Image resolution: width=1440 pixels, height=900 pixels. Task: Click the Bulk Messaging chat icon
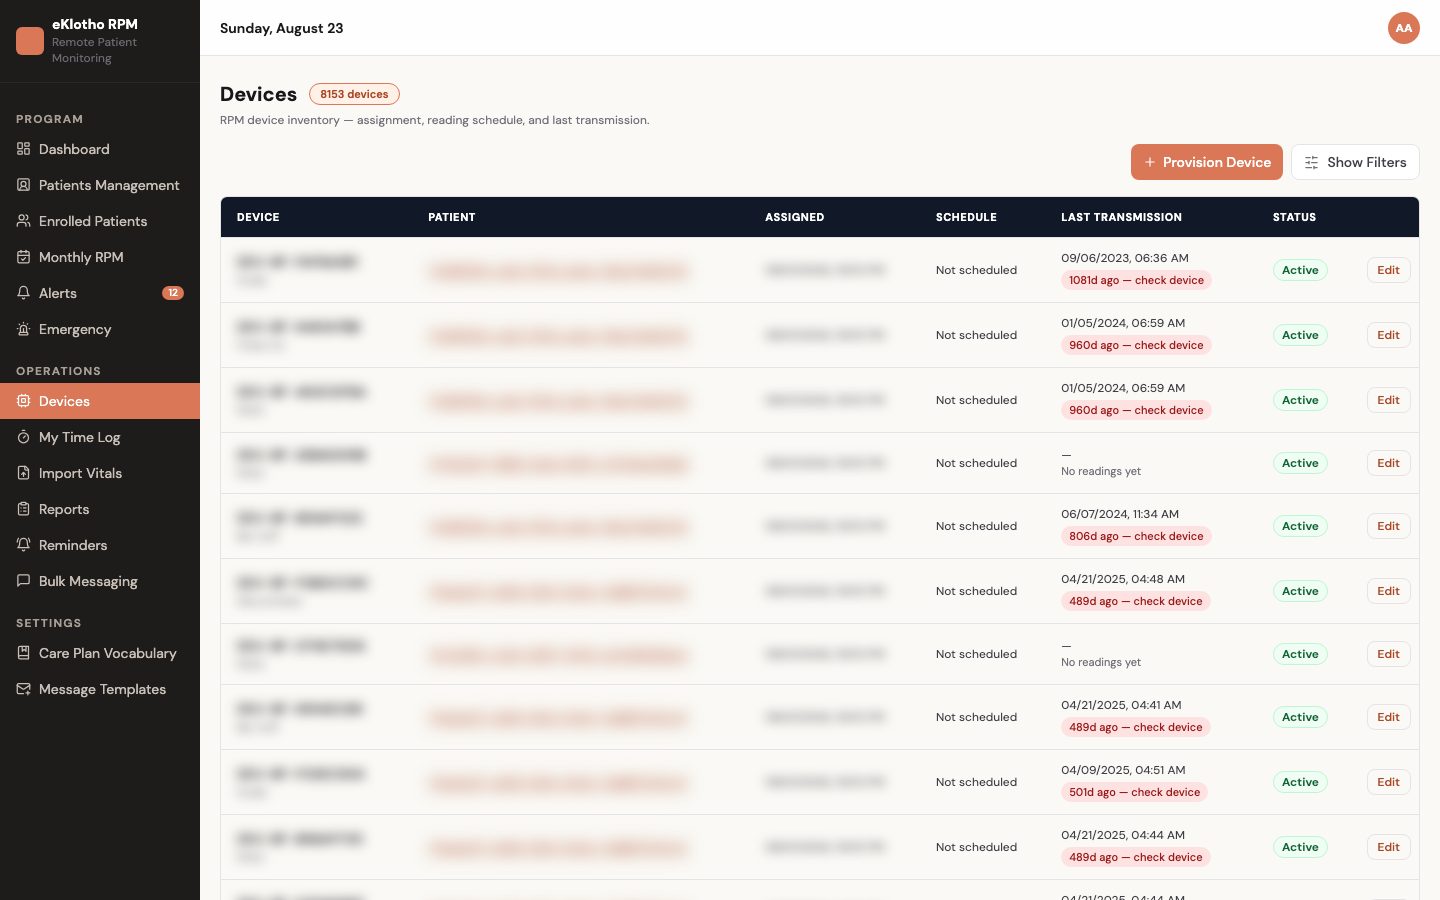coord(23,581)
